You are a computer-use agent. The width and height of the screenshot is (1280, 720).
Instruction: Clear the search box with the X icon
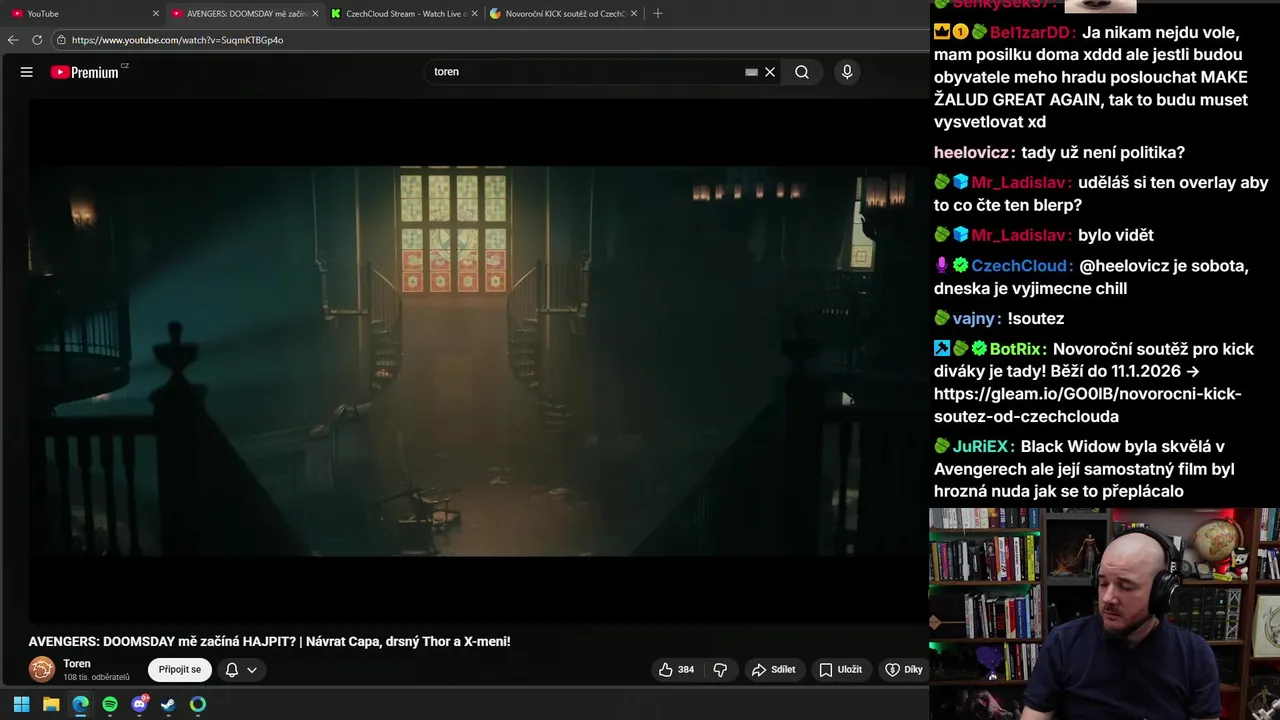770,72
